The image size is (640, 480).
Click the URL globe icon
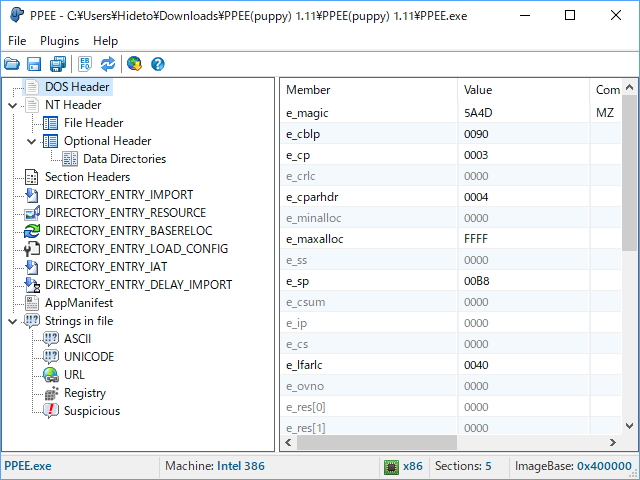click(51, 375)
